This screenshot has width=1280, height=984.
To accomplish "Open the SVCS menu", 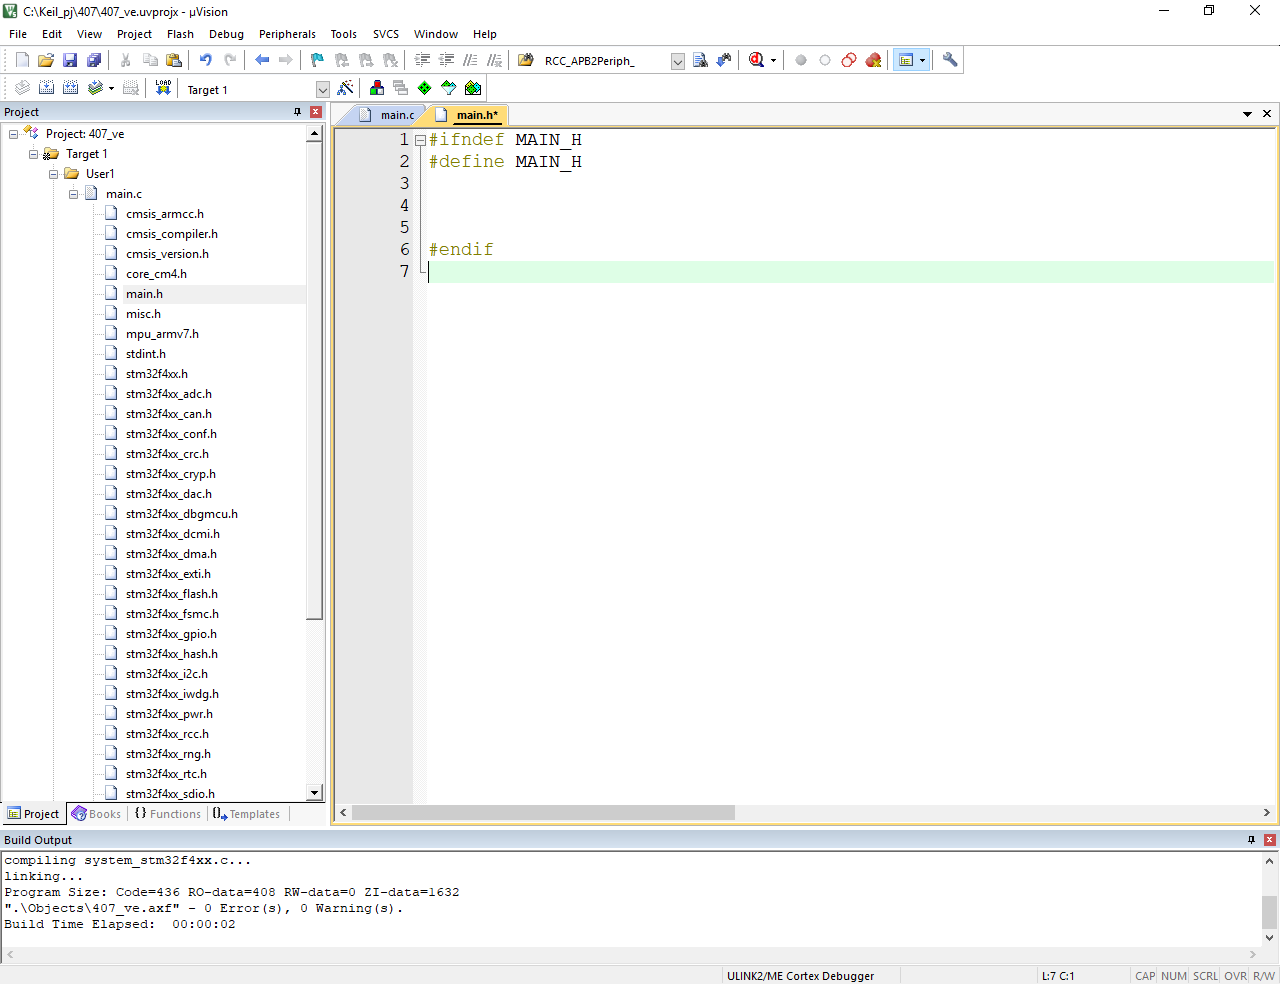I will (386, 34).
